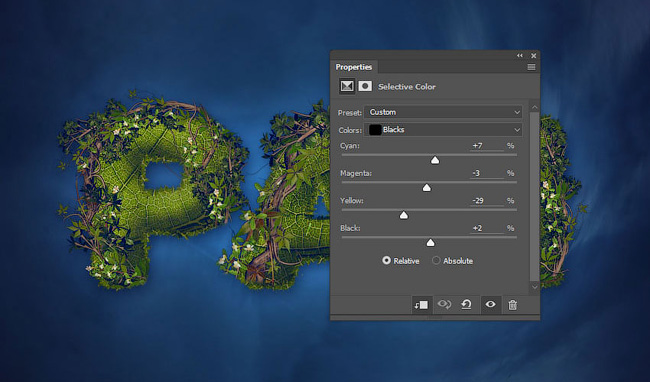This screenshot has height=382, width=650.
Task: Click the Selective Color title text
Action: click(407, 87)
